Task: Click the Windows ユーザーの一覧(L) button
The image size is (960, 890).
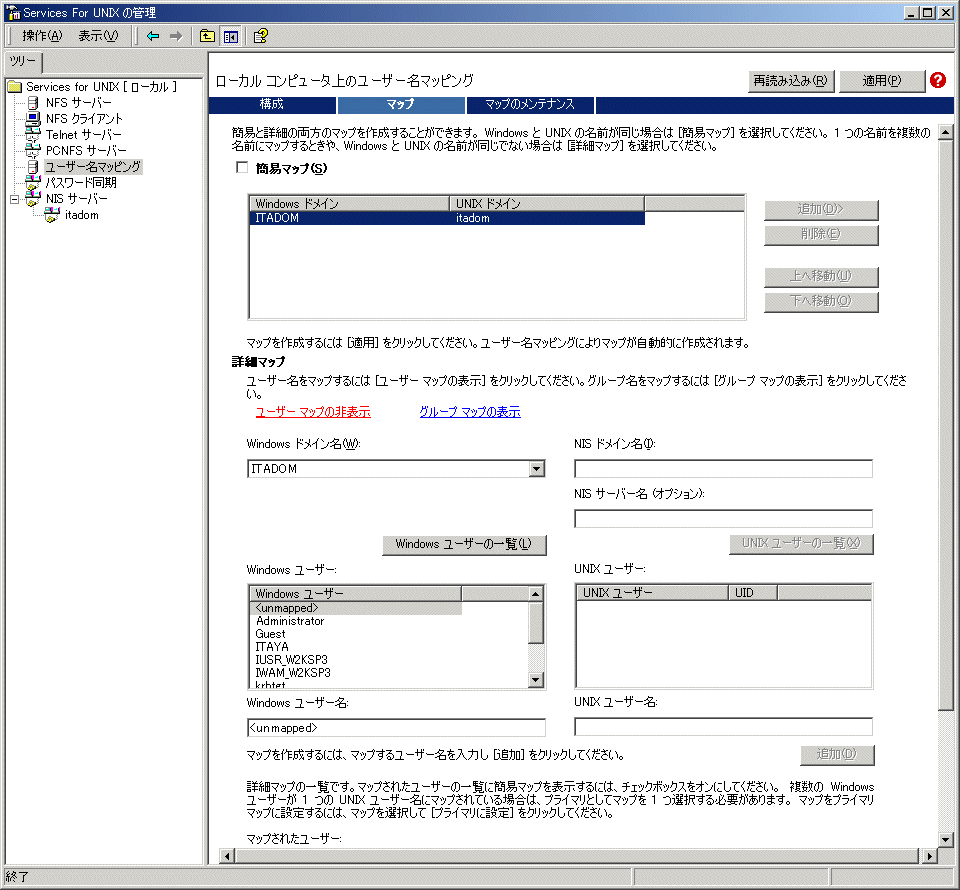Action: (464, 544)
